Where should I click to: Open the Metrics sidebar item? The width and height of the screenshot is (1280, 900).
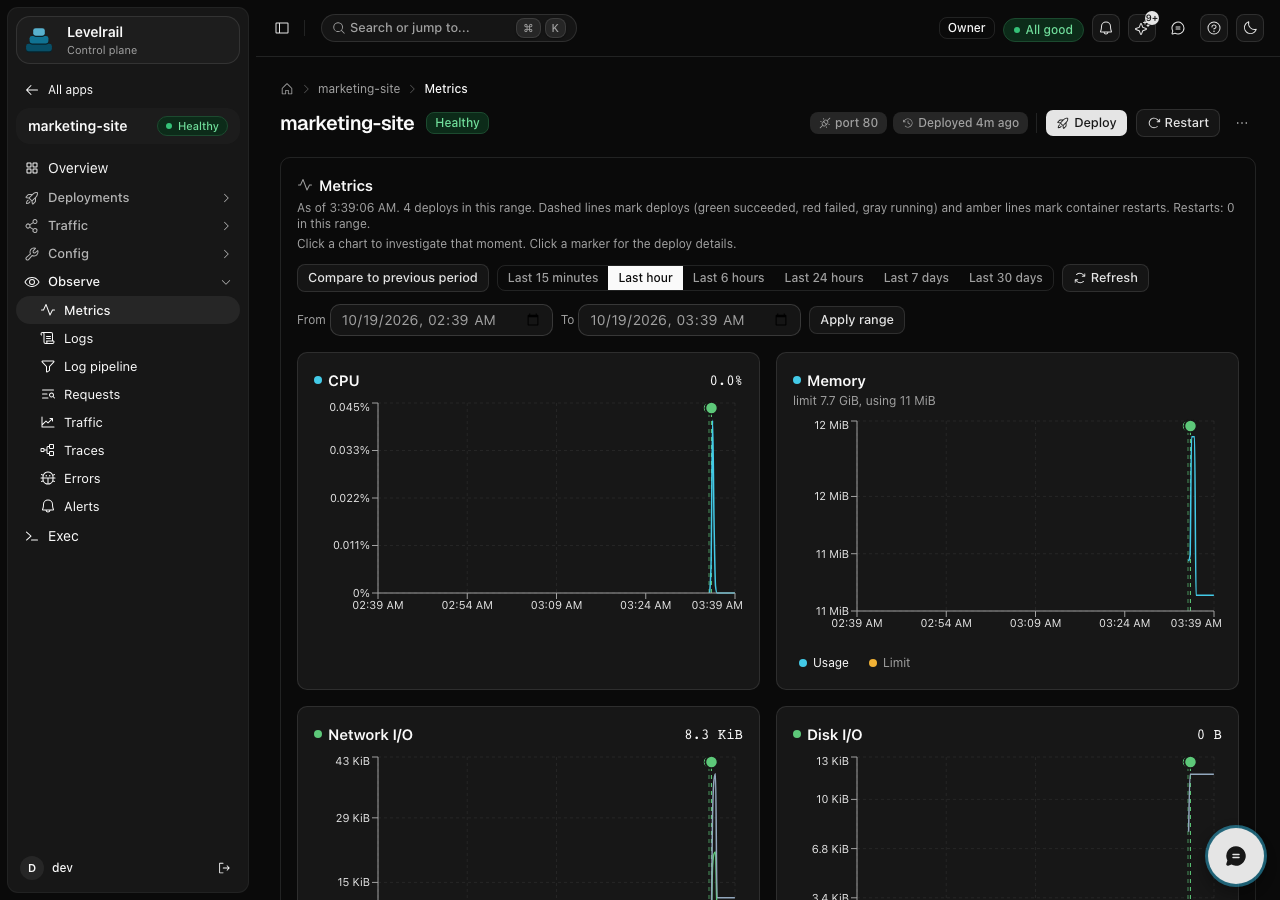coord(128,310)
